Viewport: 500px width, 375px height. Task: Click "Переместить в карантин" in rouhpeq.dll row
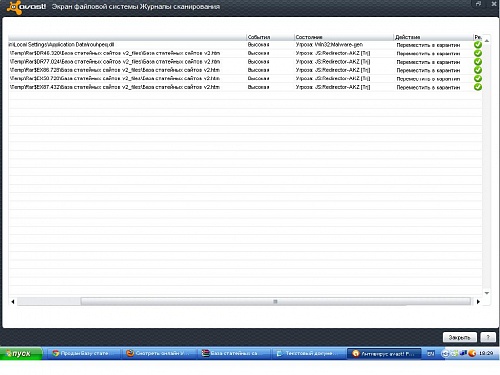click(428, 45)
